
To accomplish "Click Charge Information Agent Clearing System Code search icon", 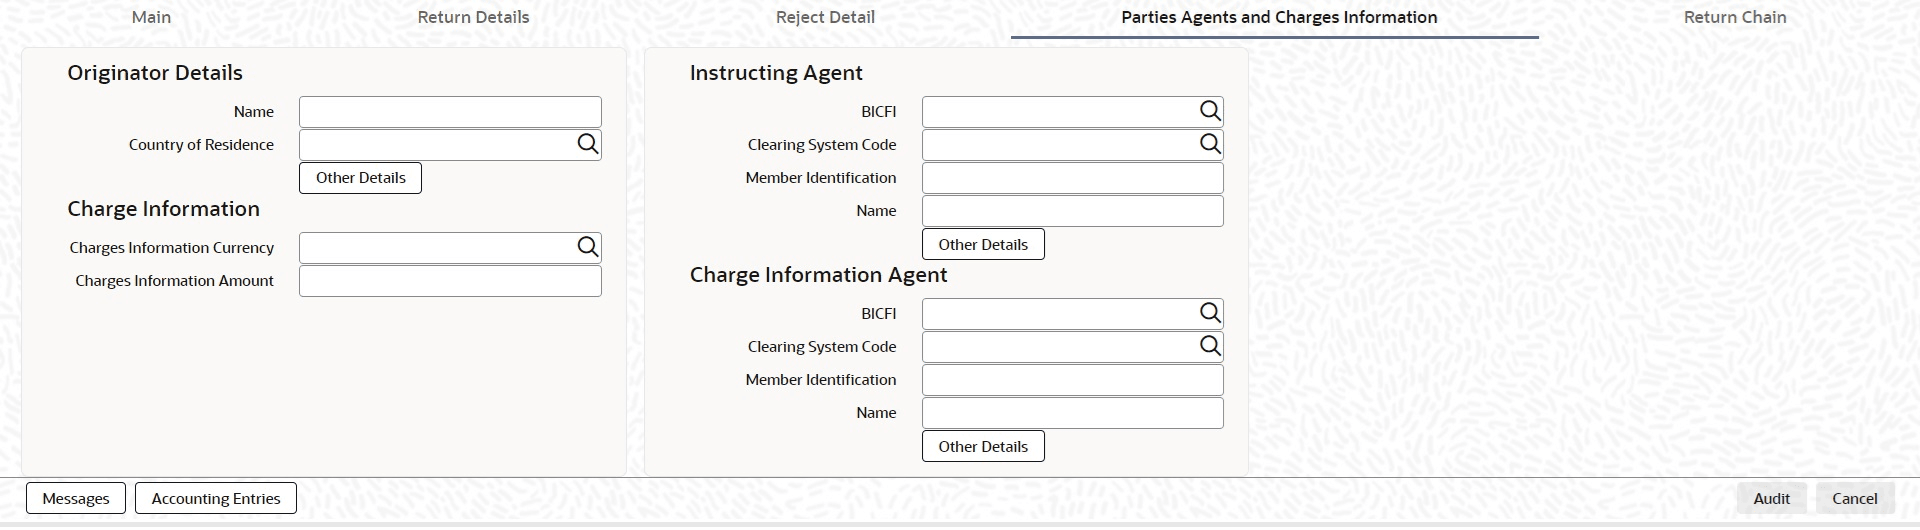I will tap(1210, 346).
